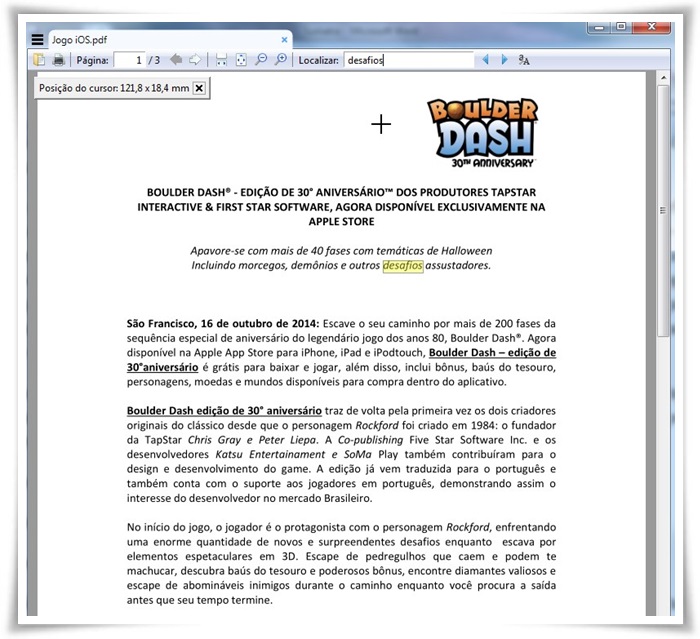This screenshot has height=639, width=700.
Task: Select the Fit Page view icon
Action: pos(241,60)
